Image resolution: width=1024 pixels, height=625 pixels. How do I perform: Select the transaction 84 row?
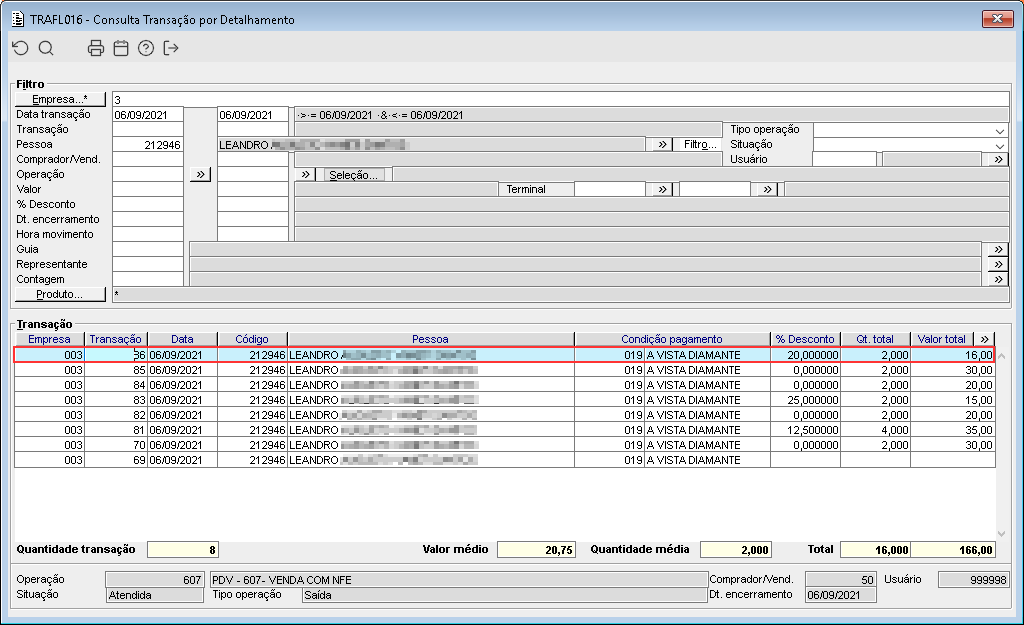tap(504, 385)
